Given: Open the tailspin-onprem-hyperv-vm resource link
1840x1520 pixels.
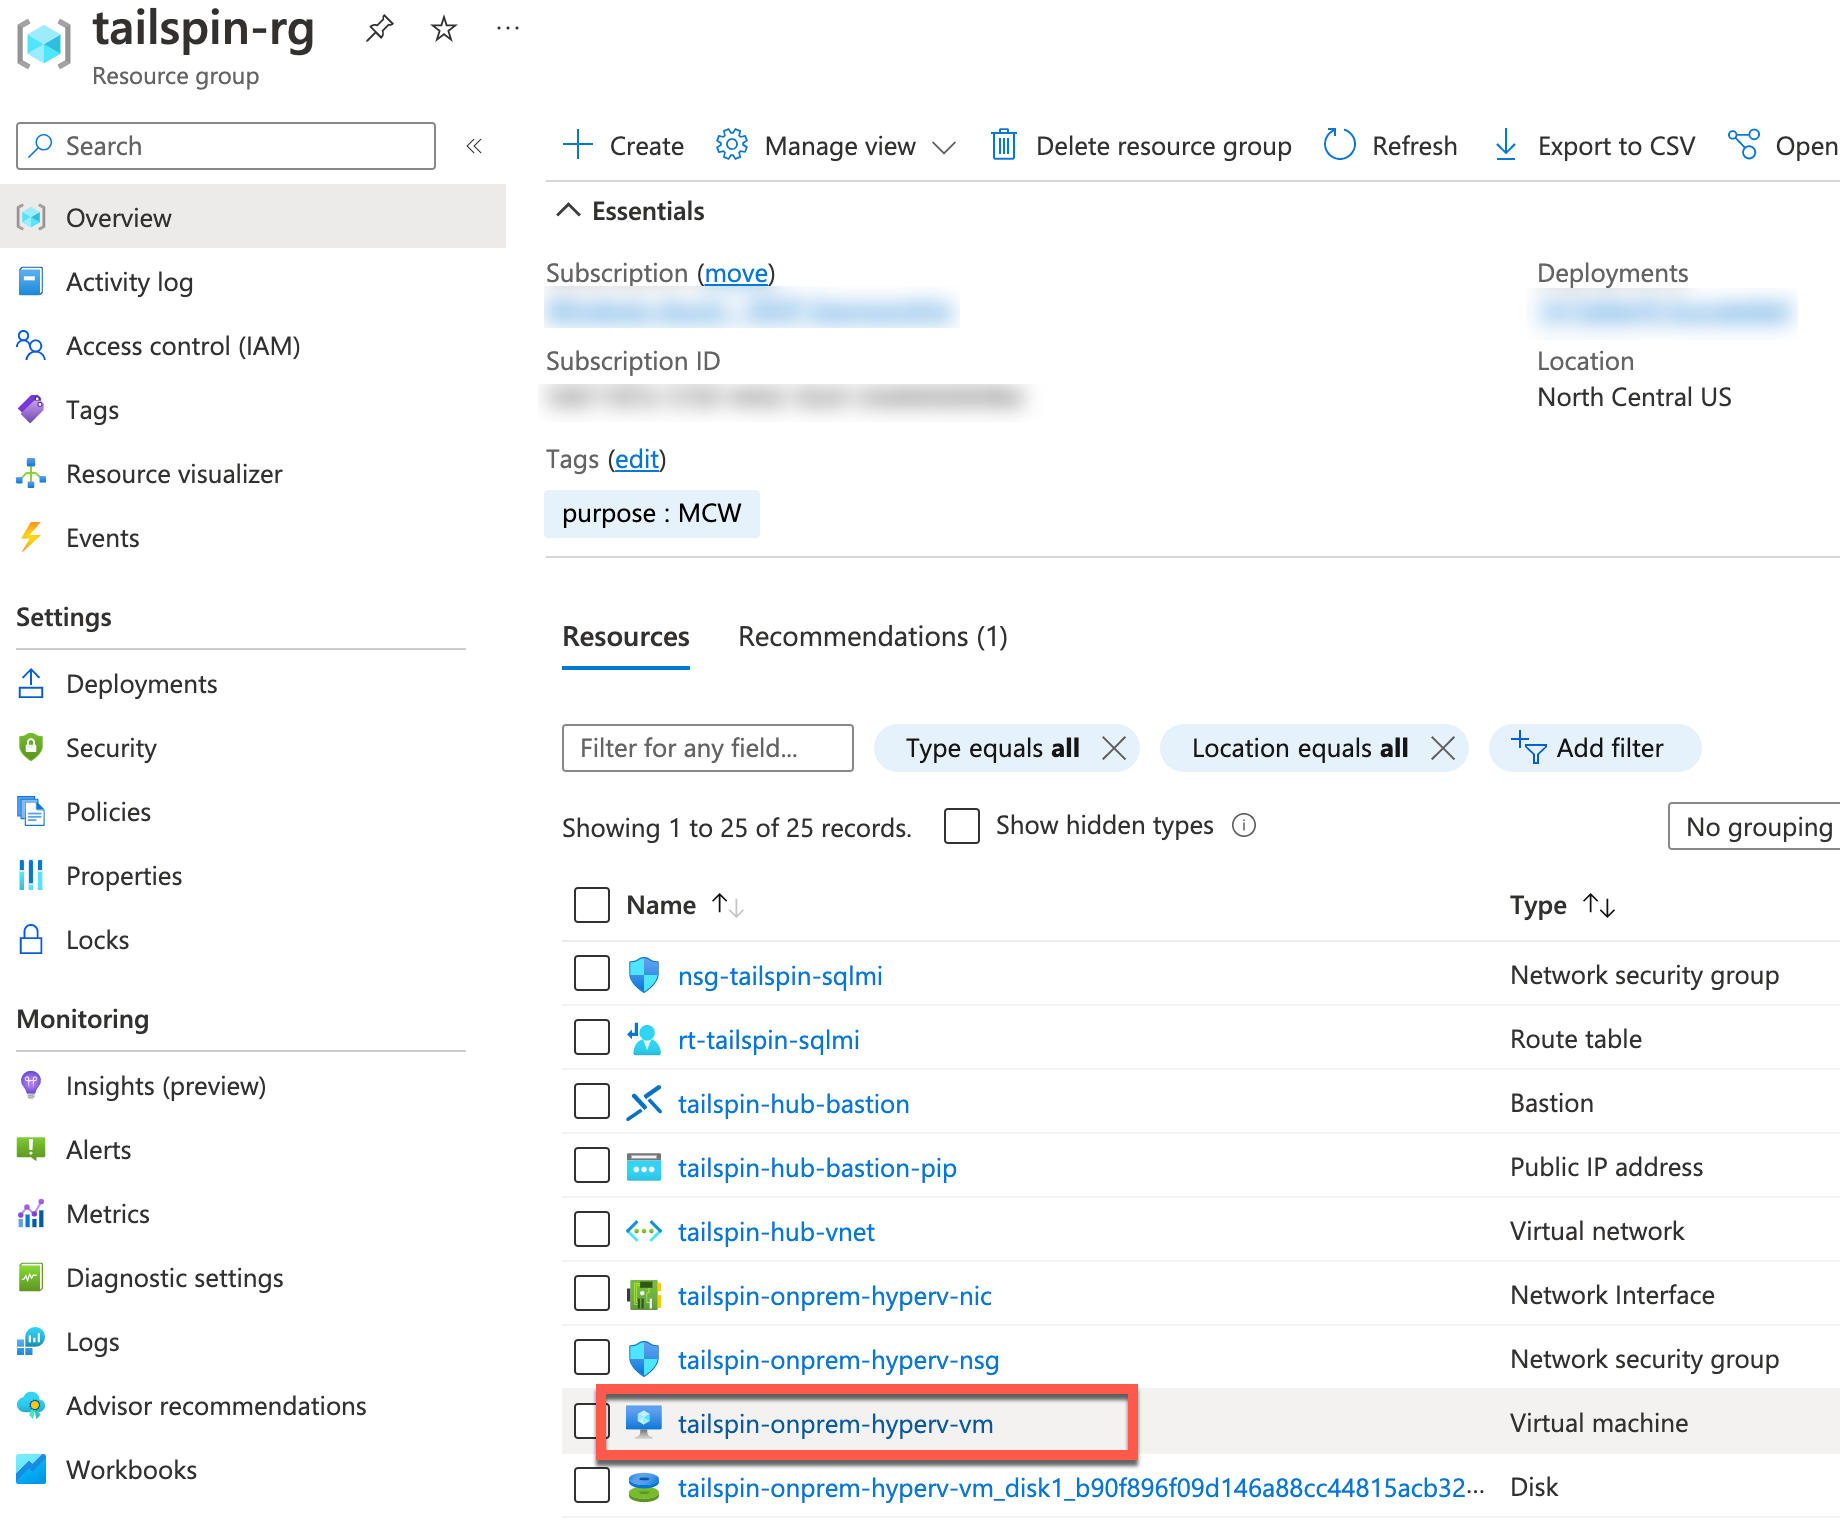Looking at the screenshot, I should coord(835,1423).
